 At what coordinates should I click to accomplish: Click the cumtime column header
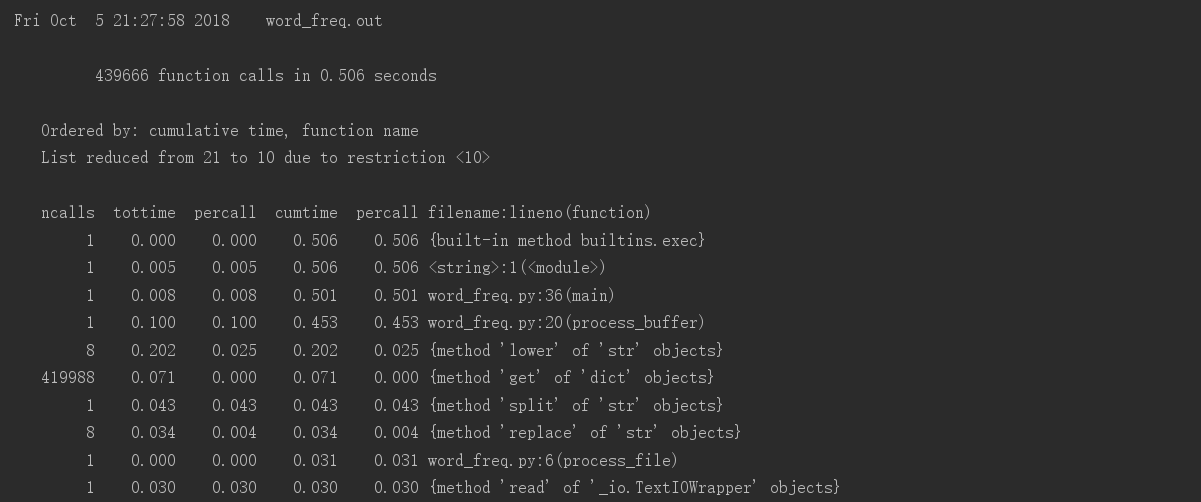pyautogui.click(x=306, y=213)
